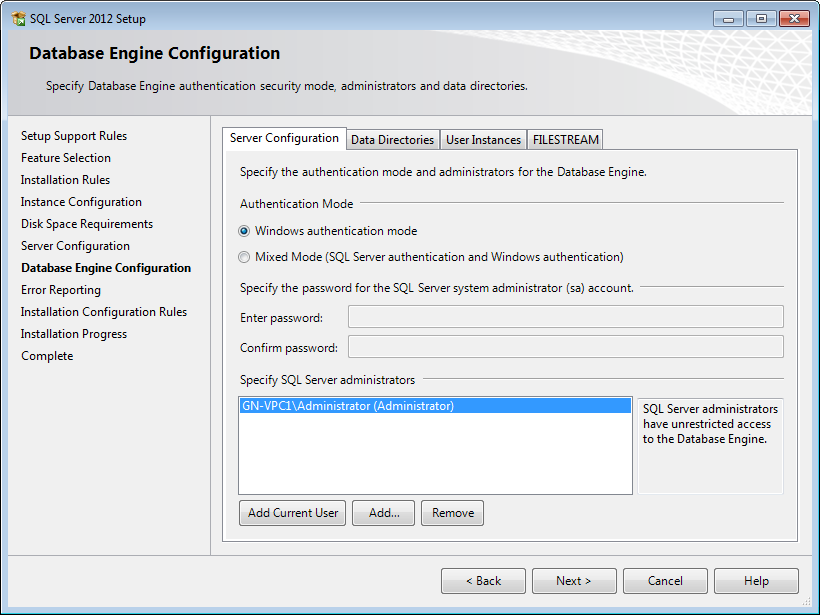Click the Add Current User button
The height and width of the screenshot is (615, 820).
[293, 513]
